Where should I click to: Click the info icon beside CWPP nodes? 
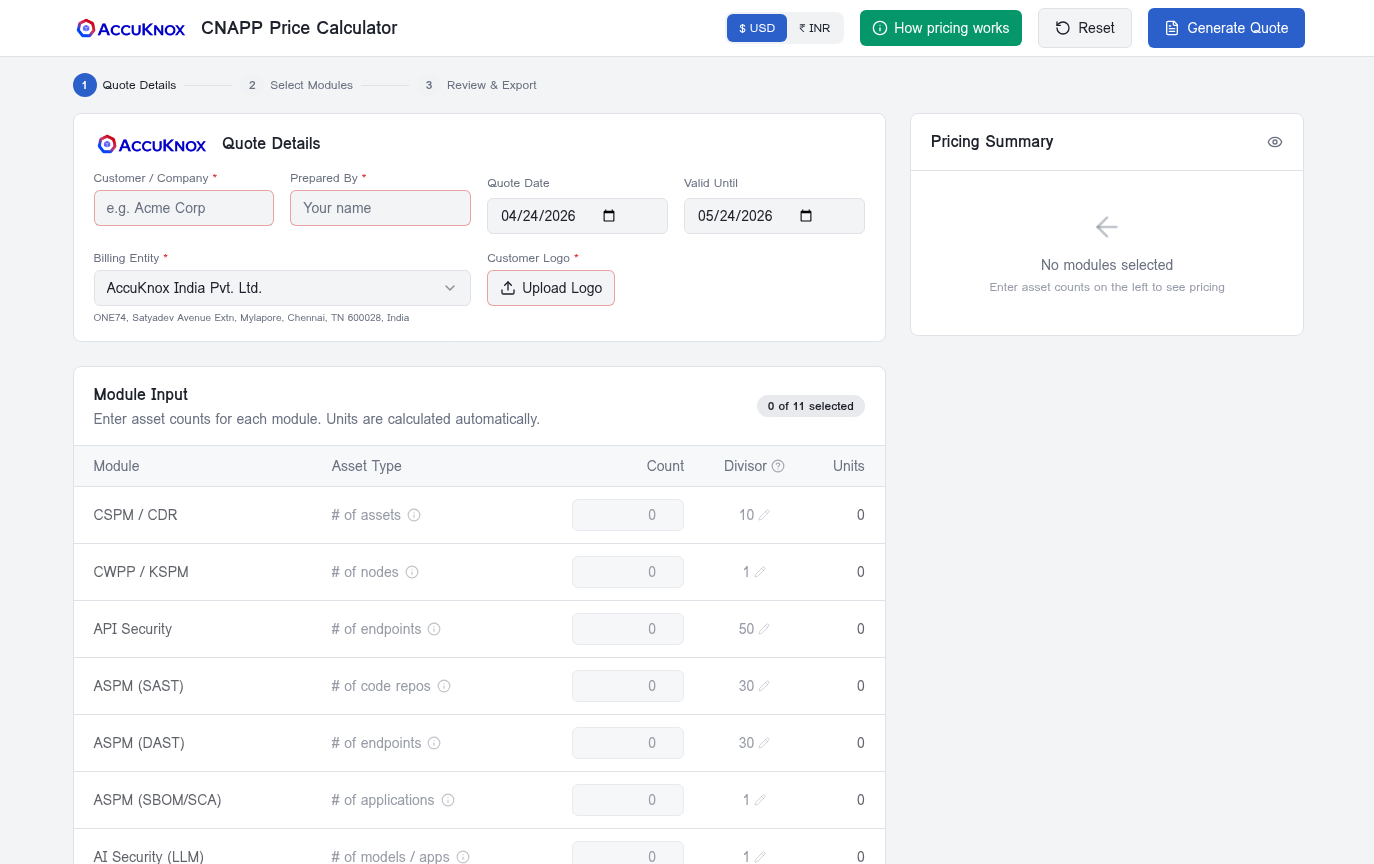tap(412, 572)
